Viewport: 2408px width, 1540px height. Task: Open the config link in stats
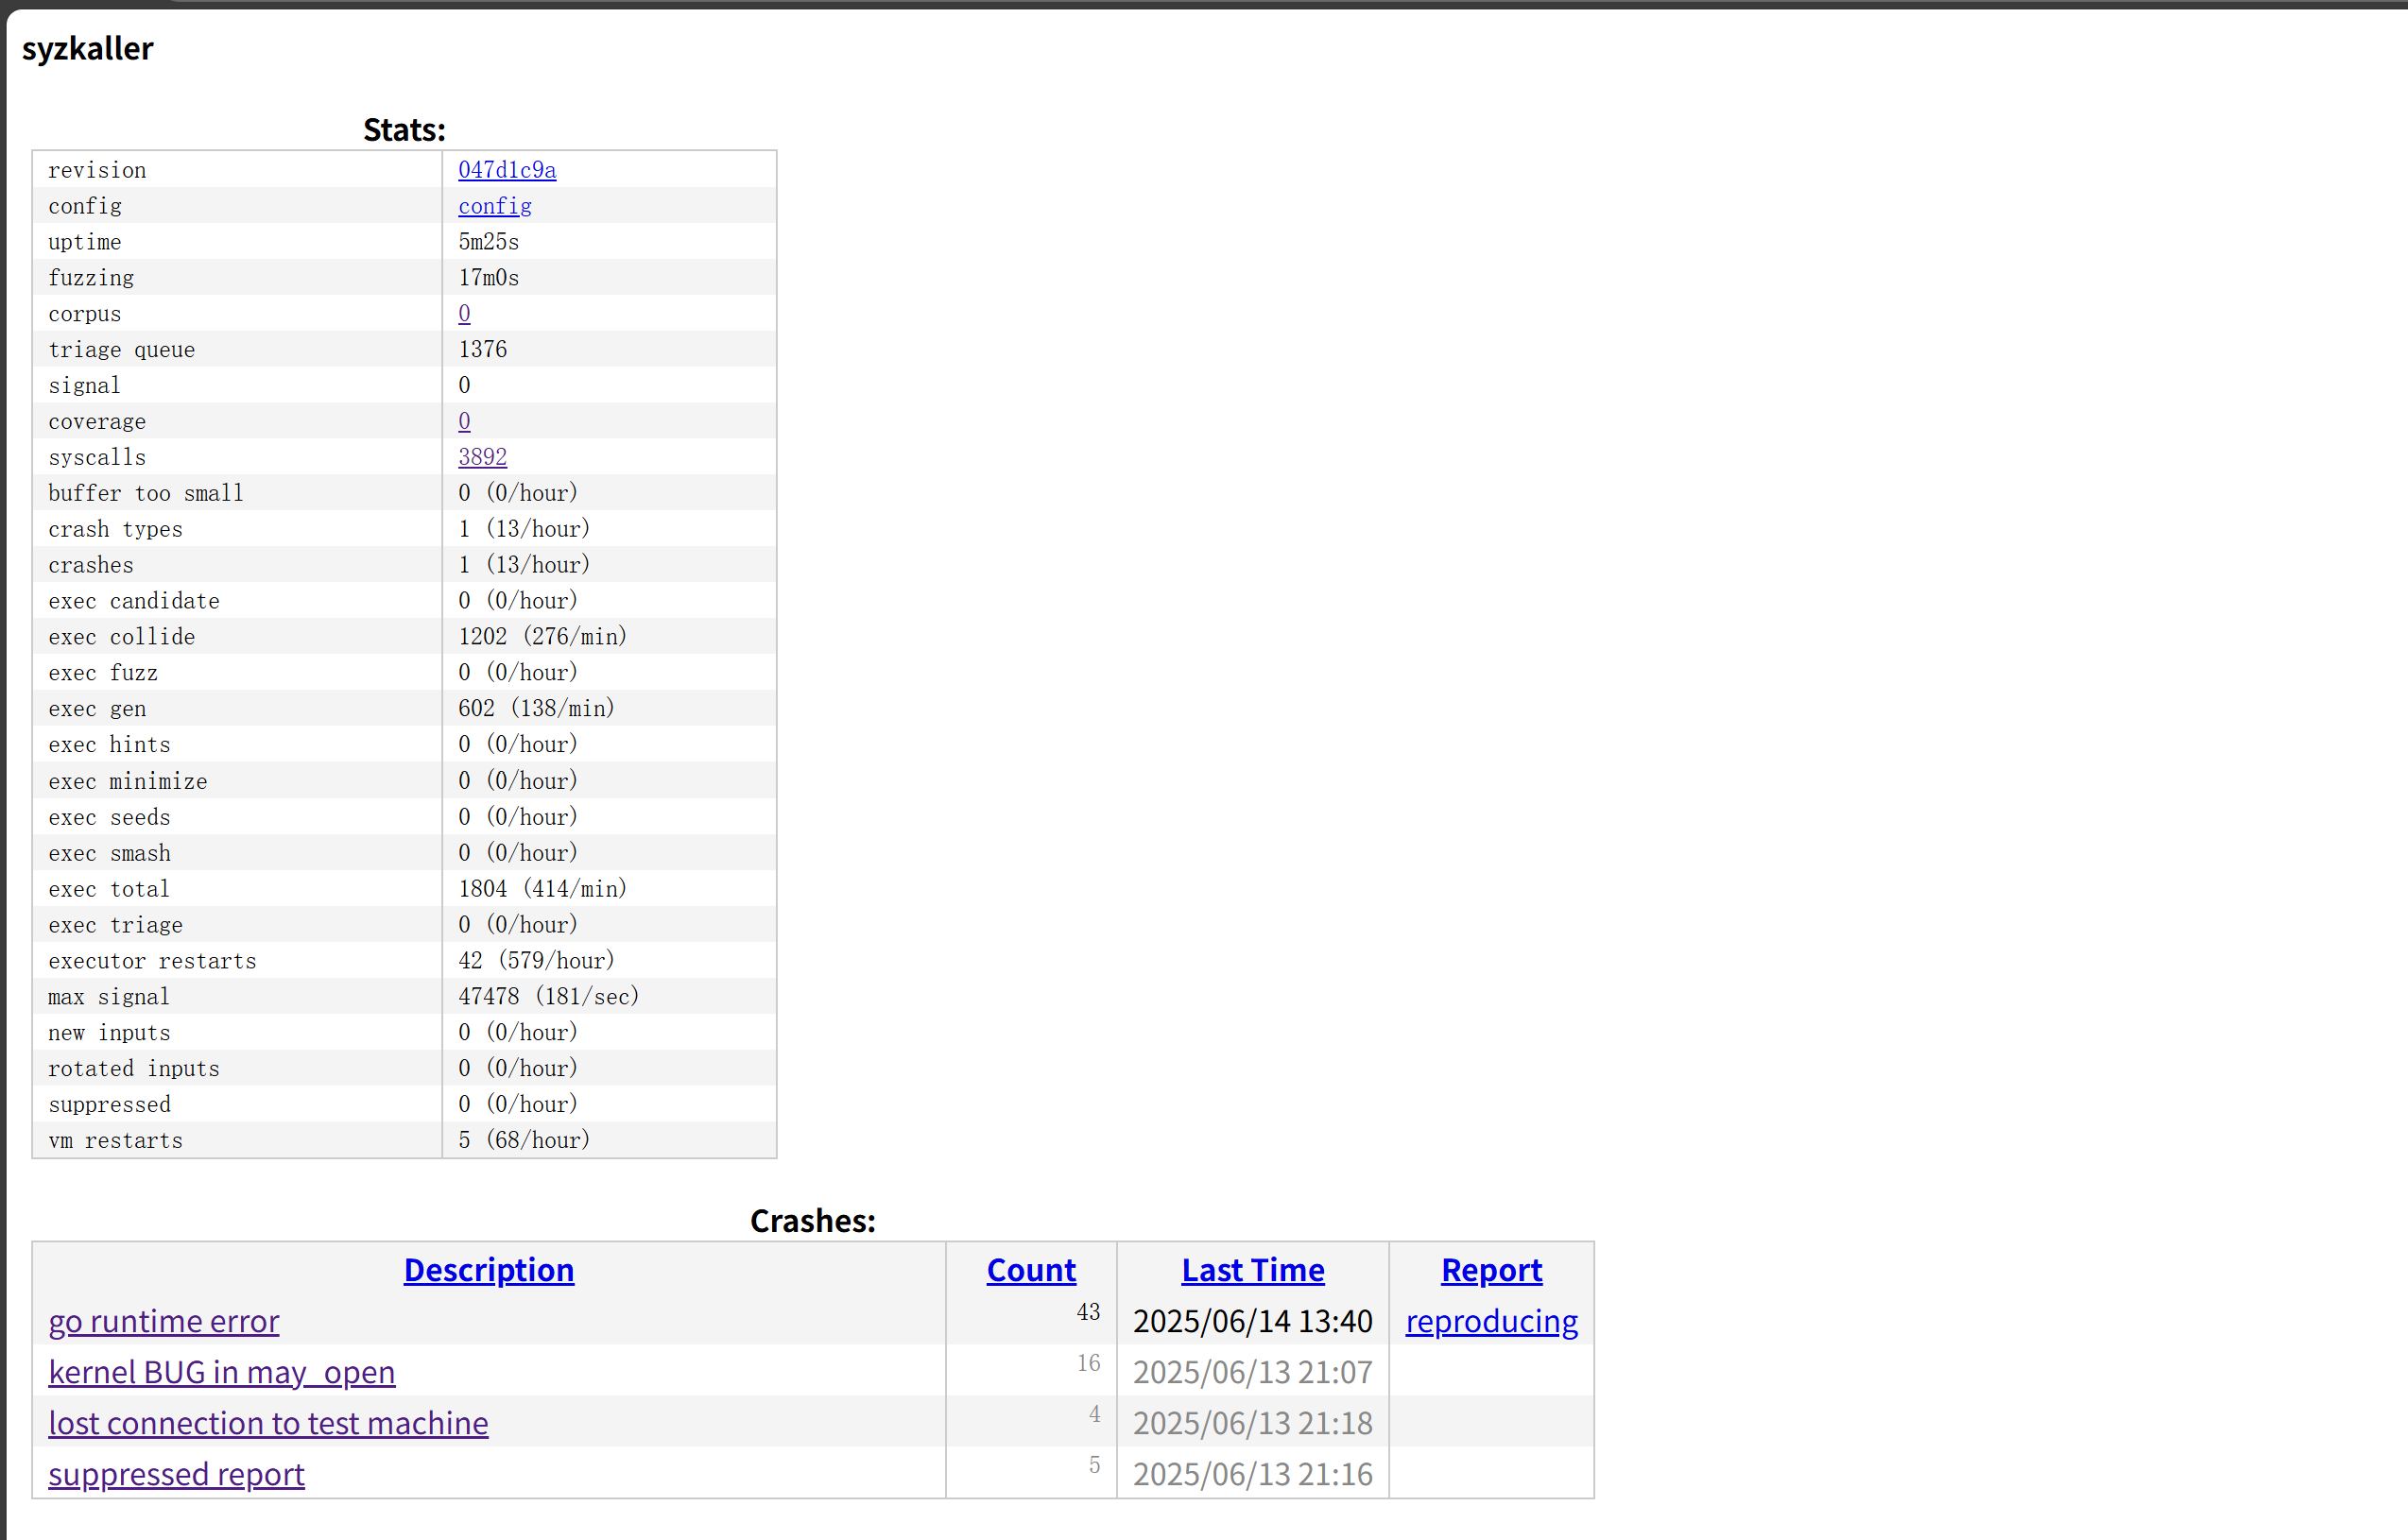(x=494, y=206)
